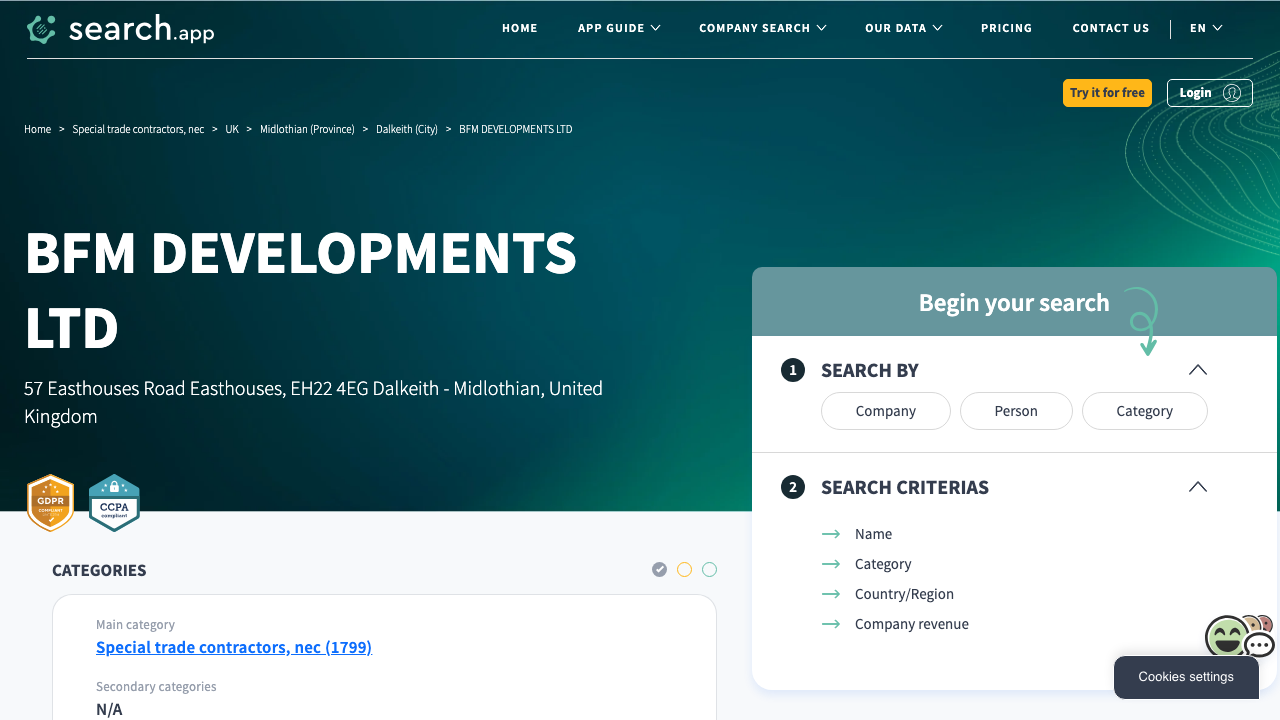
Task: Click Dalkeith (City) in the breadcrumb
Action: pyautogui.click(x=407, y=129)
